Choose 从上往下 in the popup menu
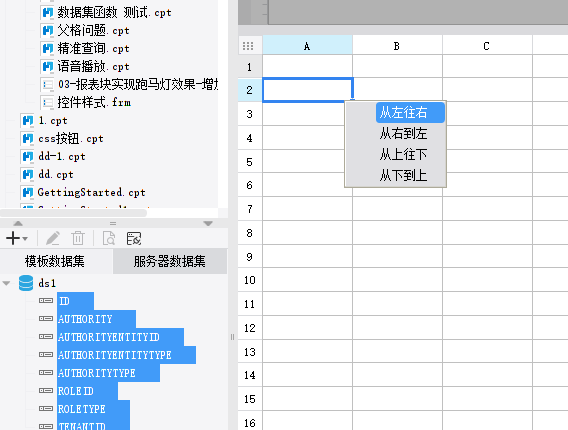This screenshot has height=430, width=568. point(403,155)
